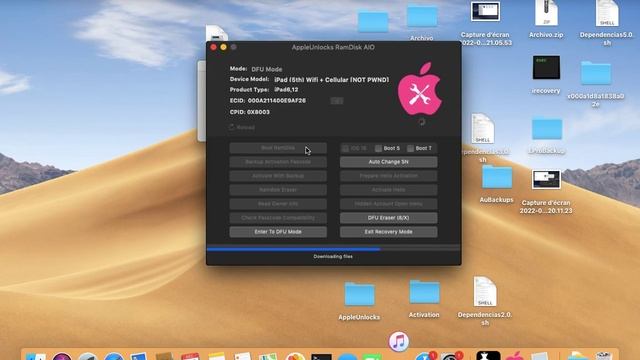Select the Dependencias2.0.sh shell file
This screenshot has height=360, width=640.
485,291
